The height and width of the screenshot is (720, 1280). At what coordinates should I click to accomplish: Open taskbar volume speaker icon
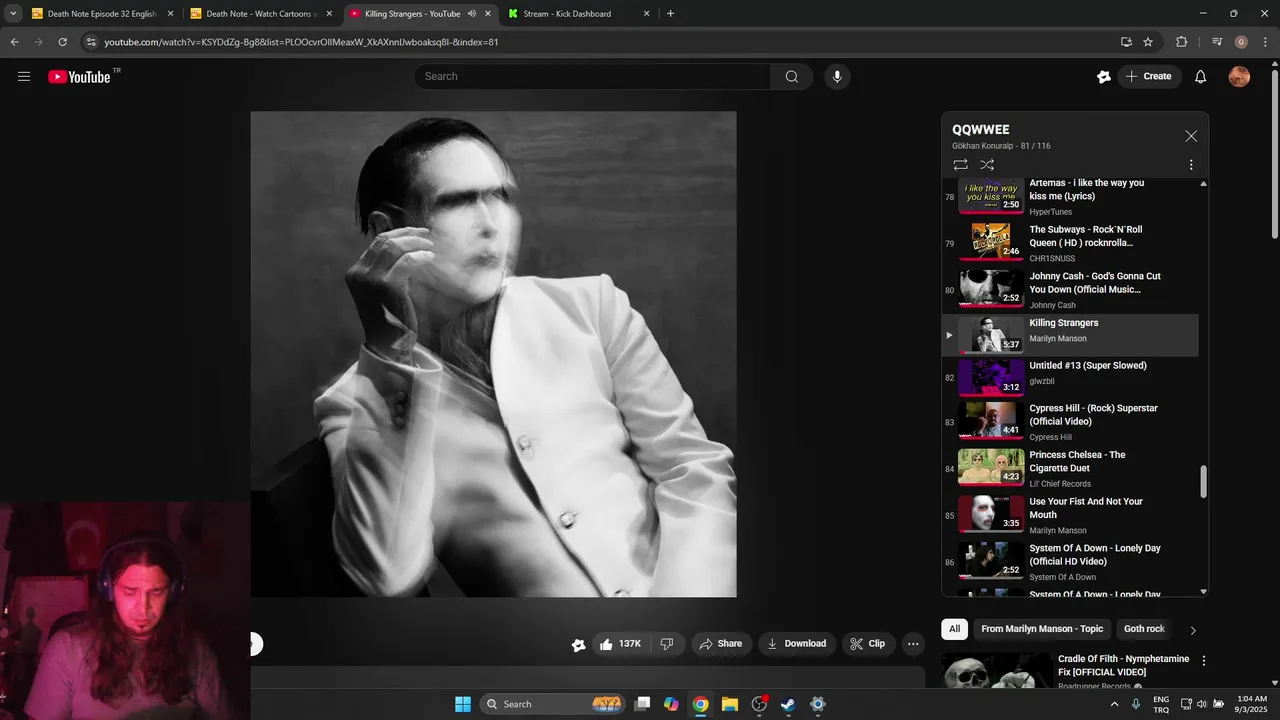tap(1202, 704)
